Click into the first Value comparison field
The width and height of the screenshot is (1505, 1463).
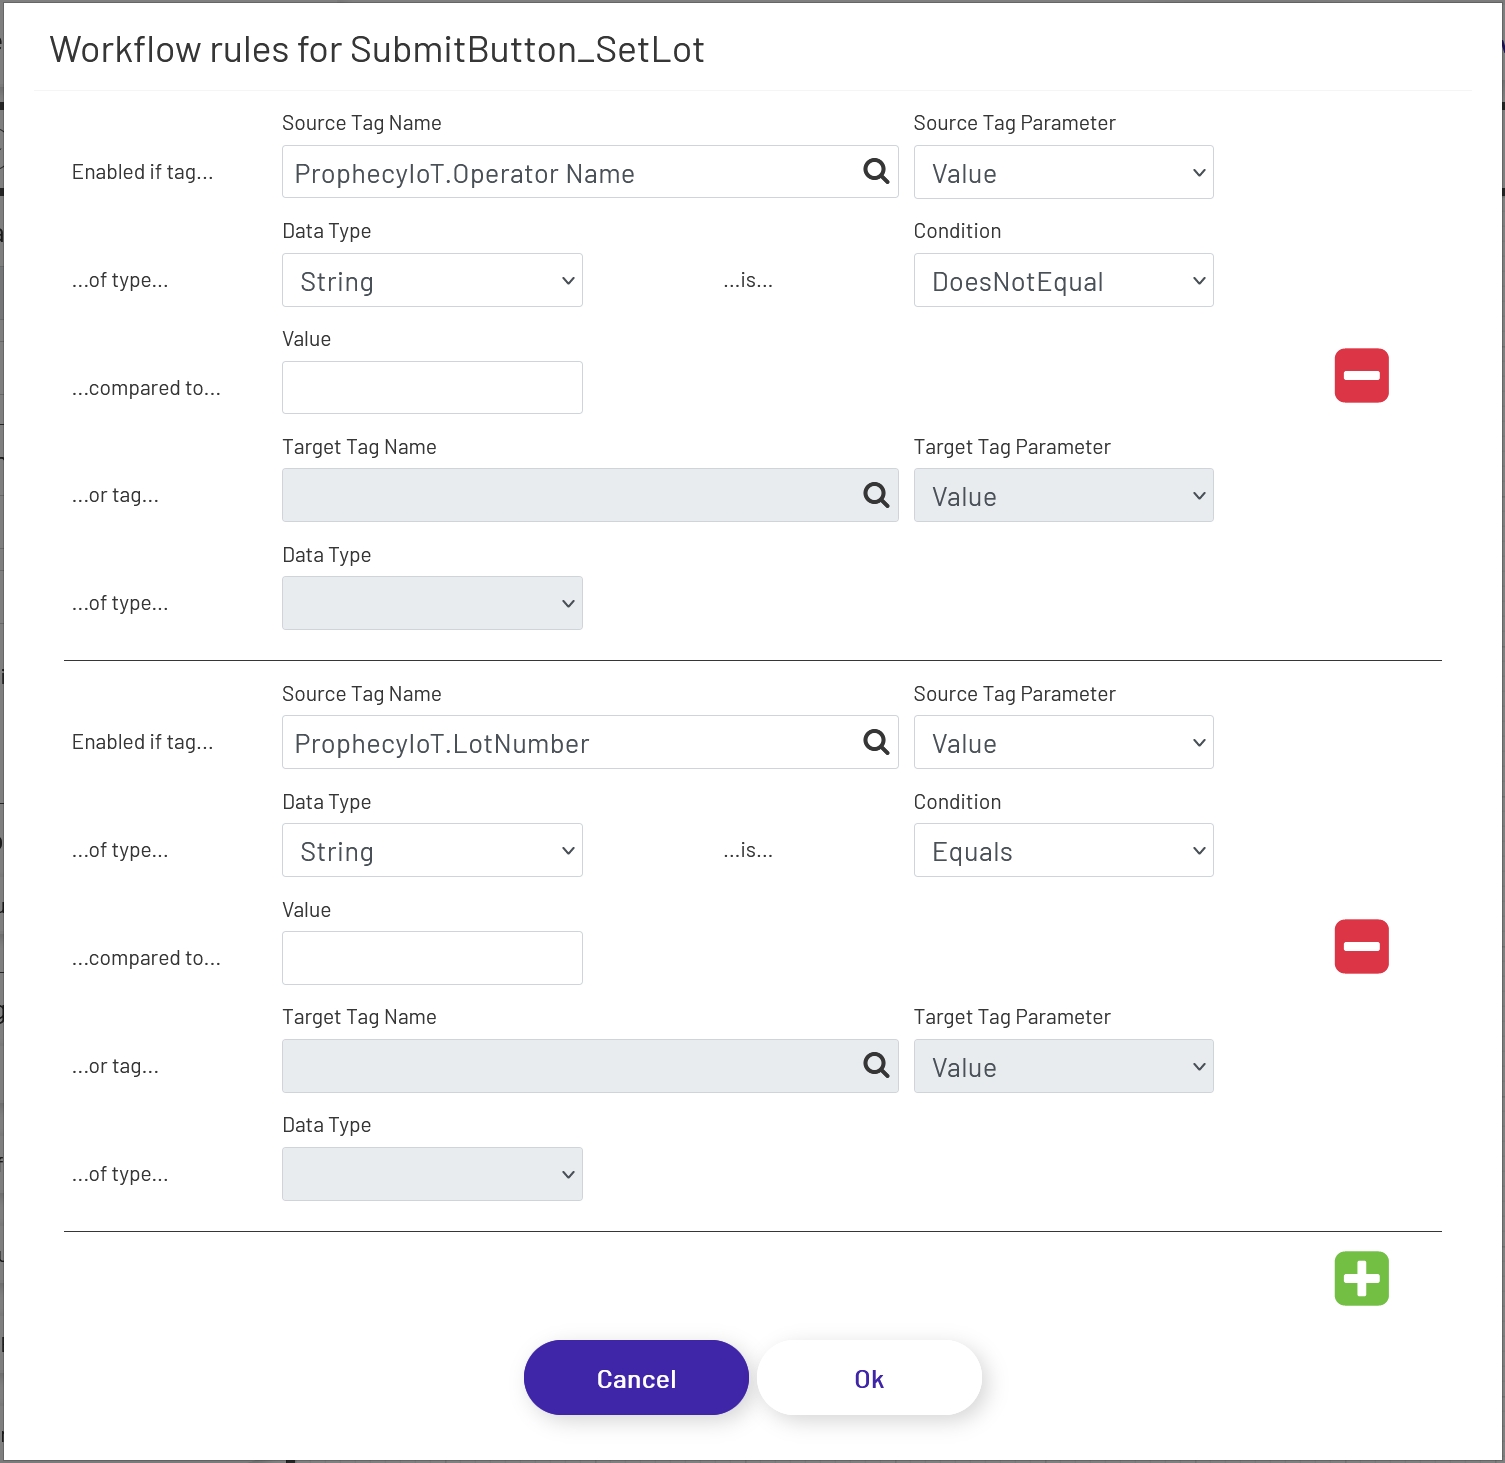(432, 387)
